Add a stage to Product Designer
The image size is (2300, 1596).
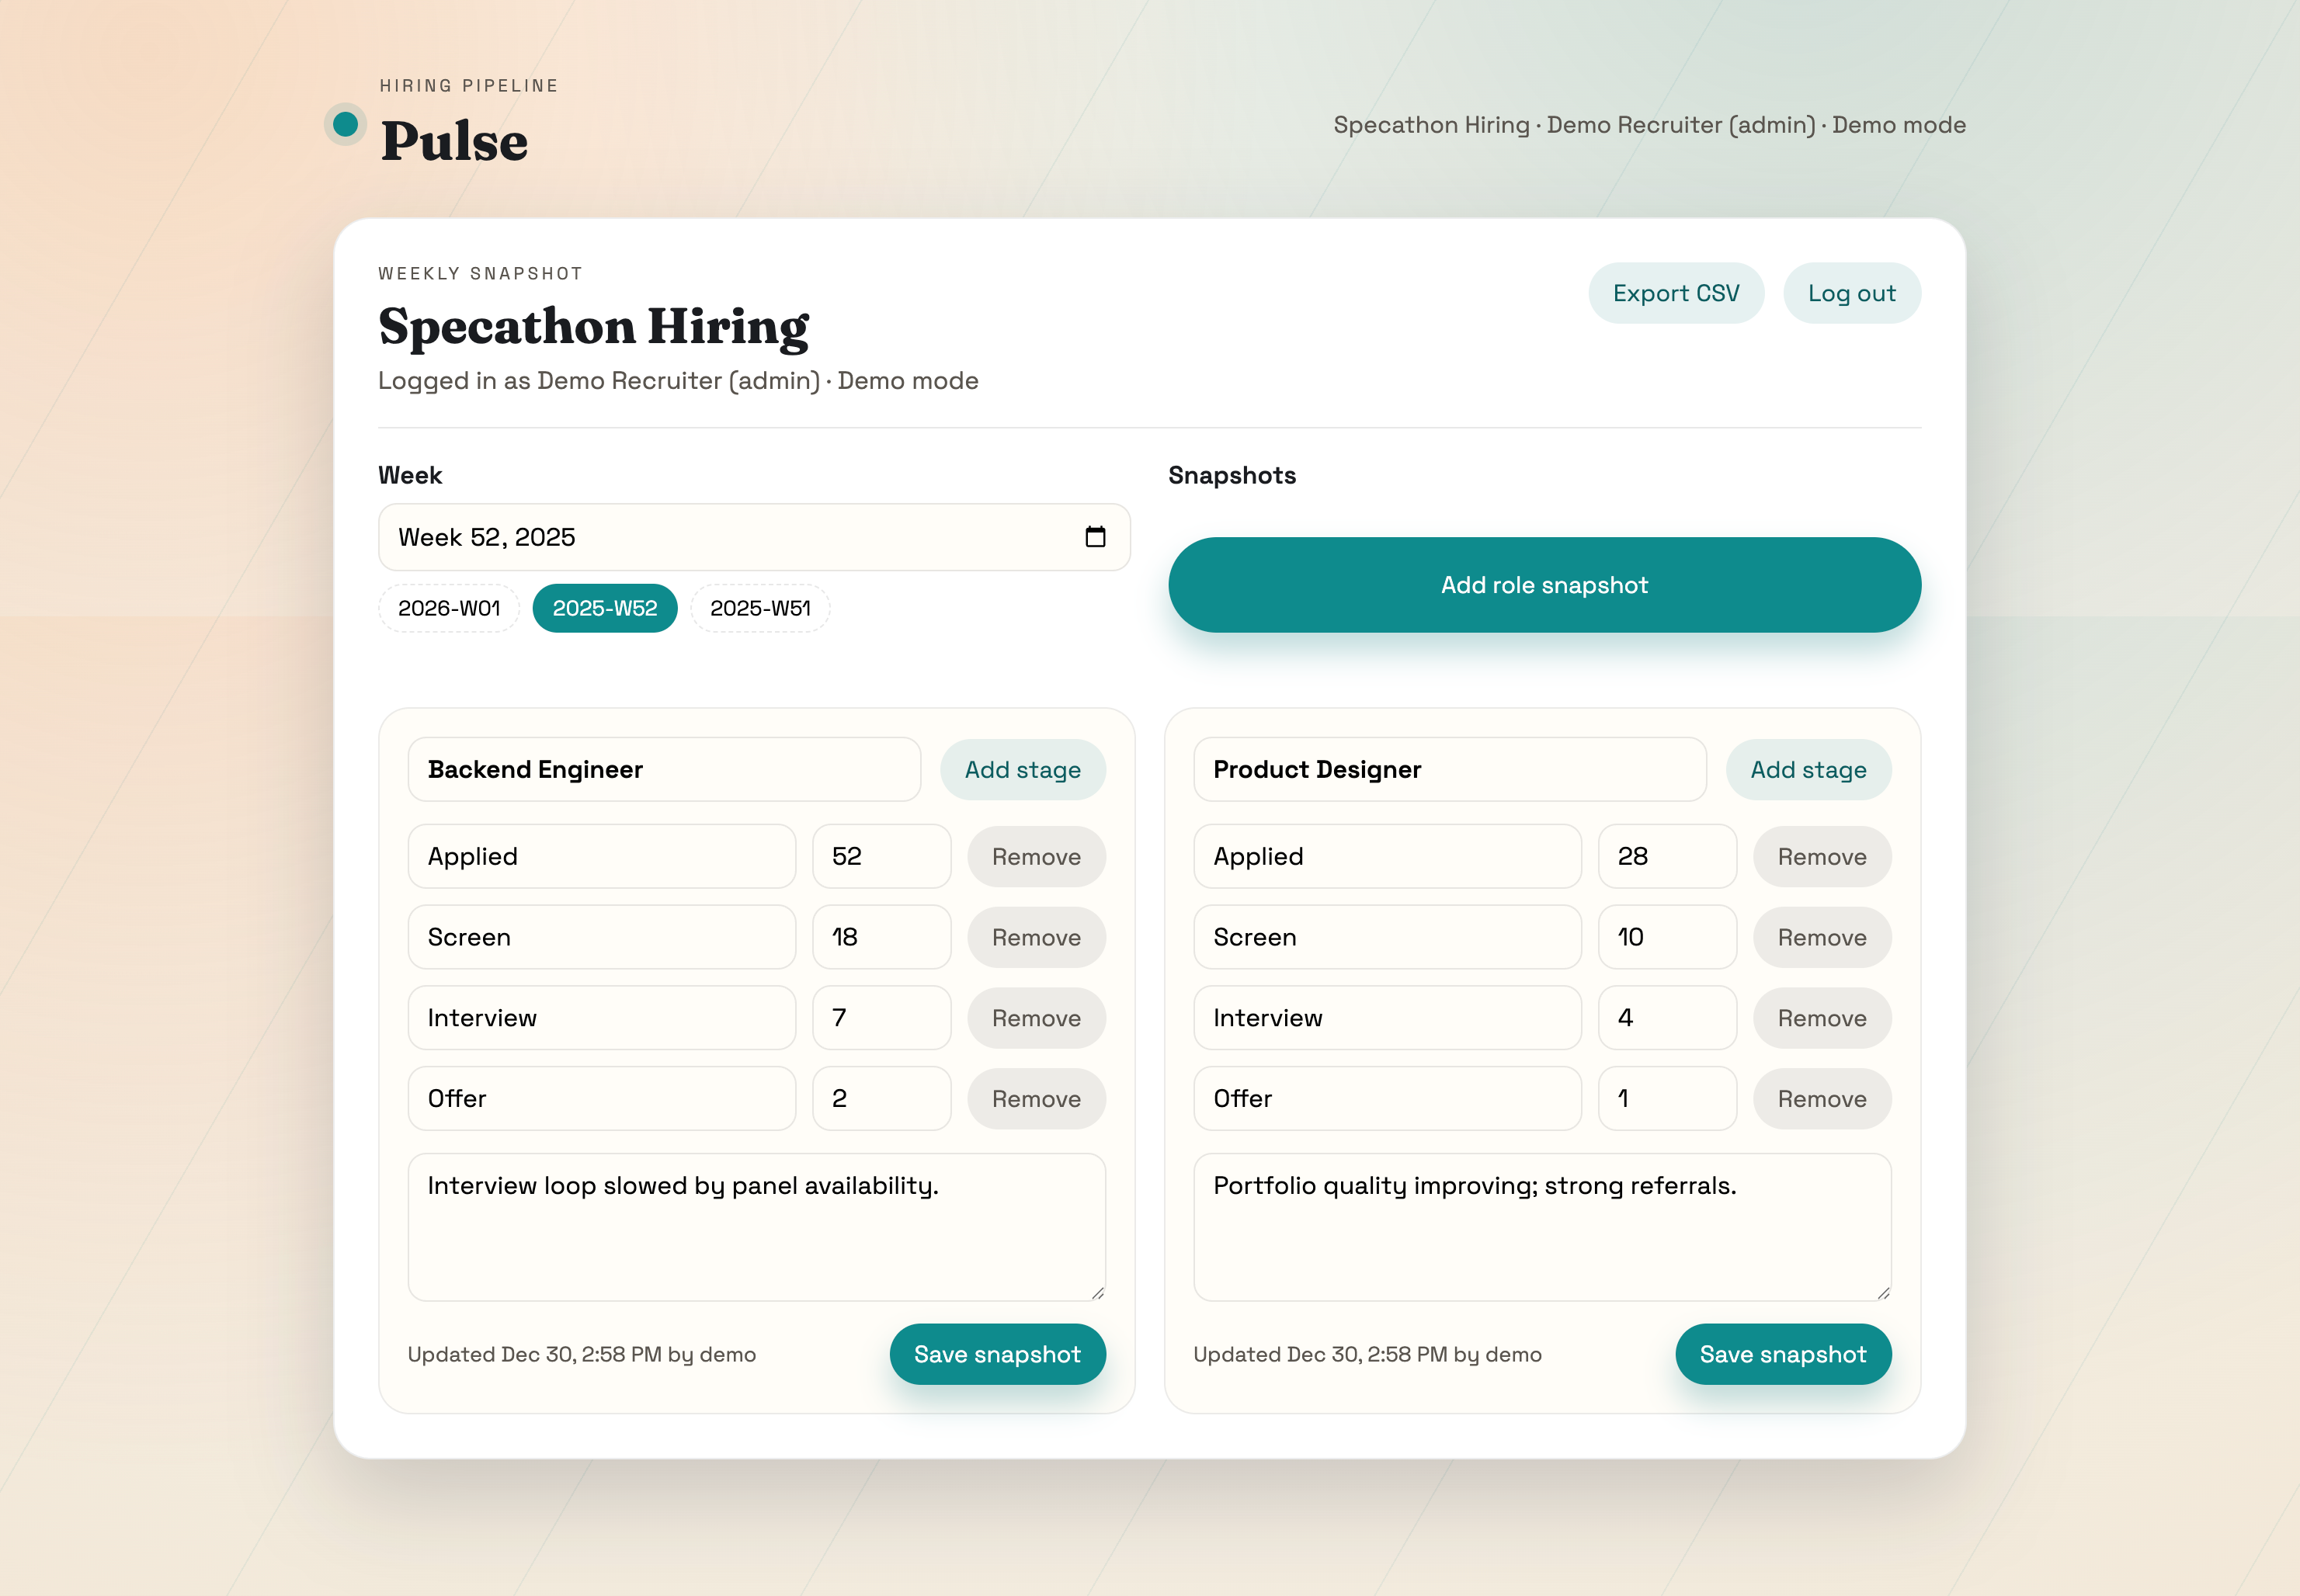point(1808,770)
